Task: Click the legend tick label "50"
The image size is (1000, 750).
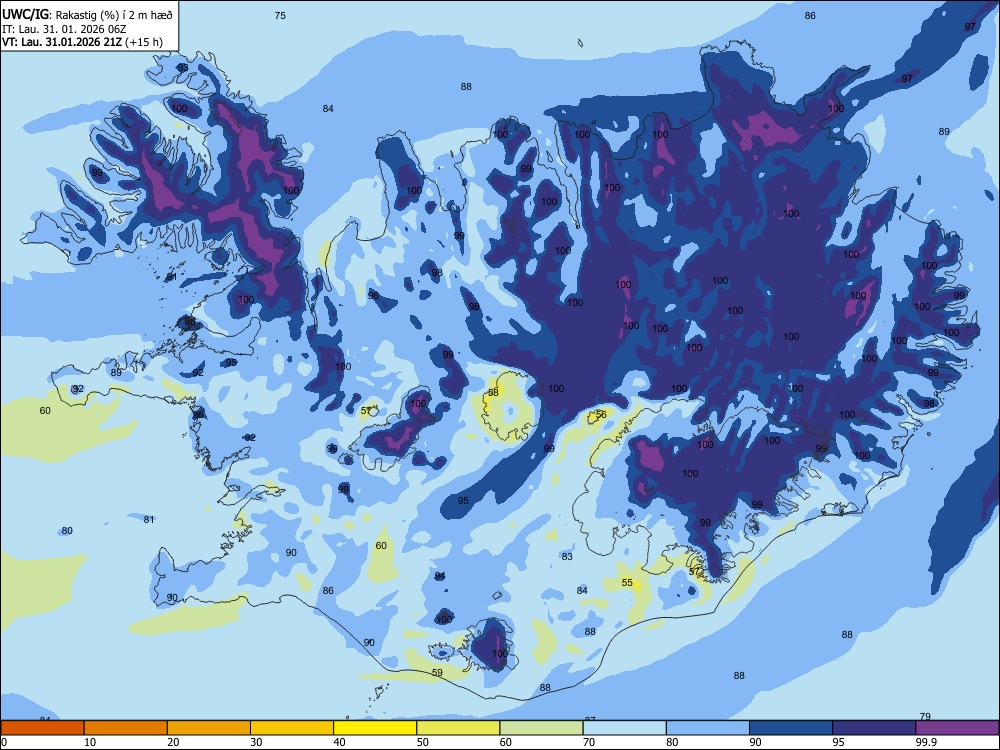Action: pyautogui.click(x=423, y=742)
